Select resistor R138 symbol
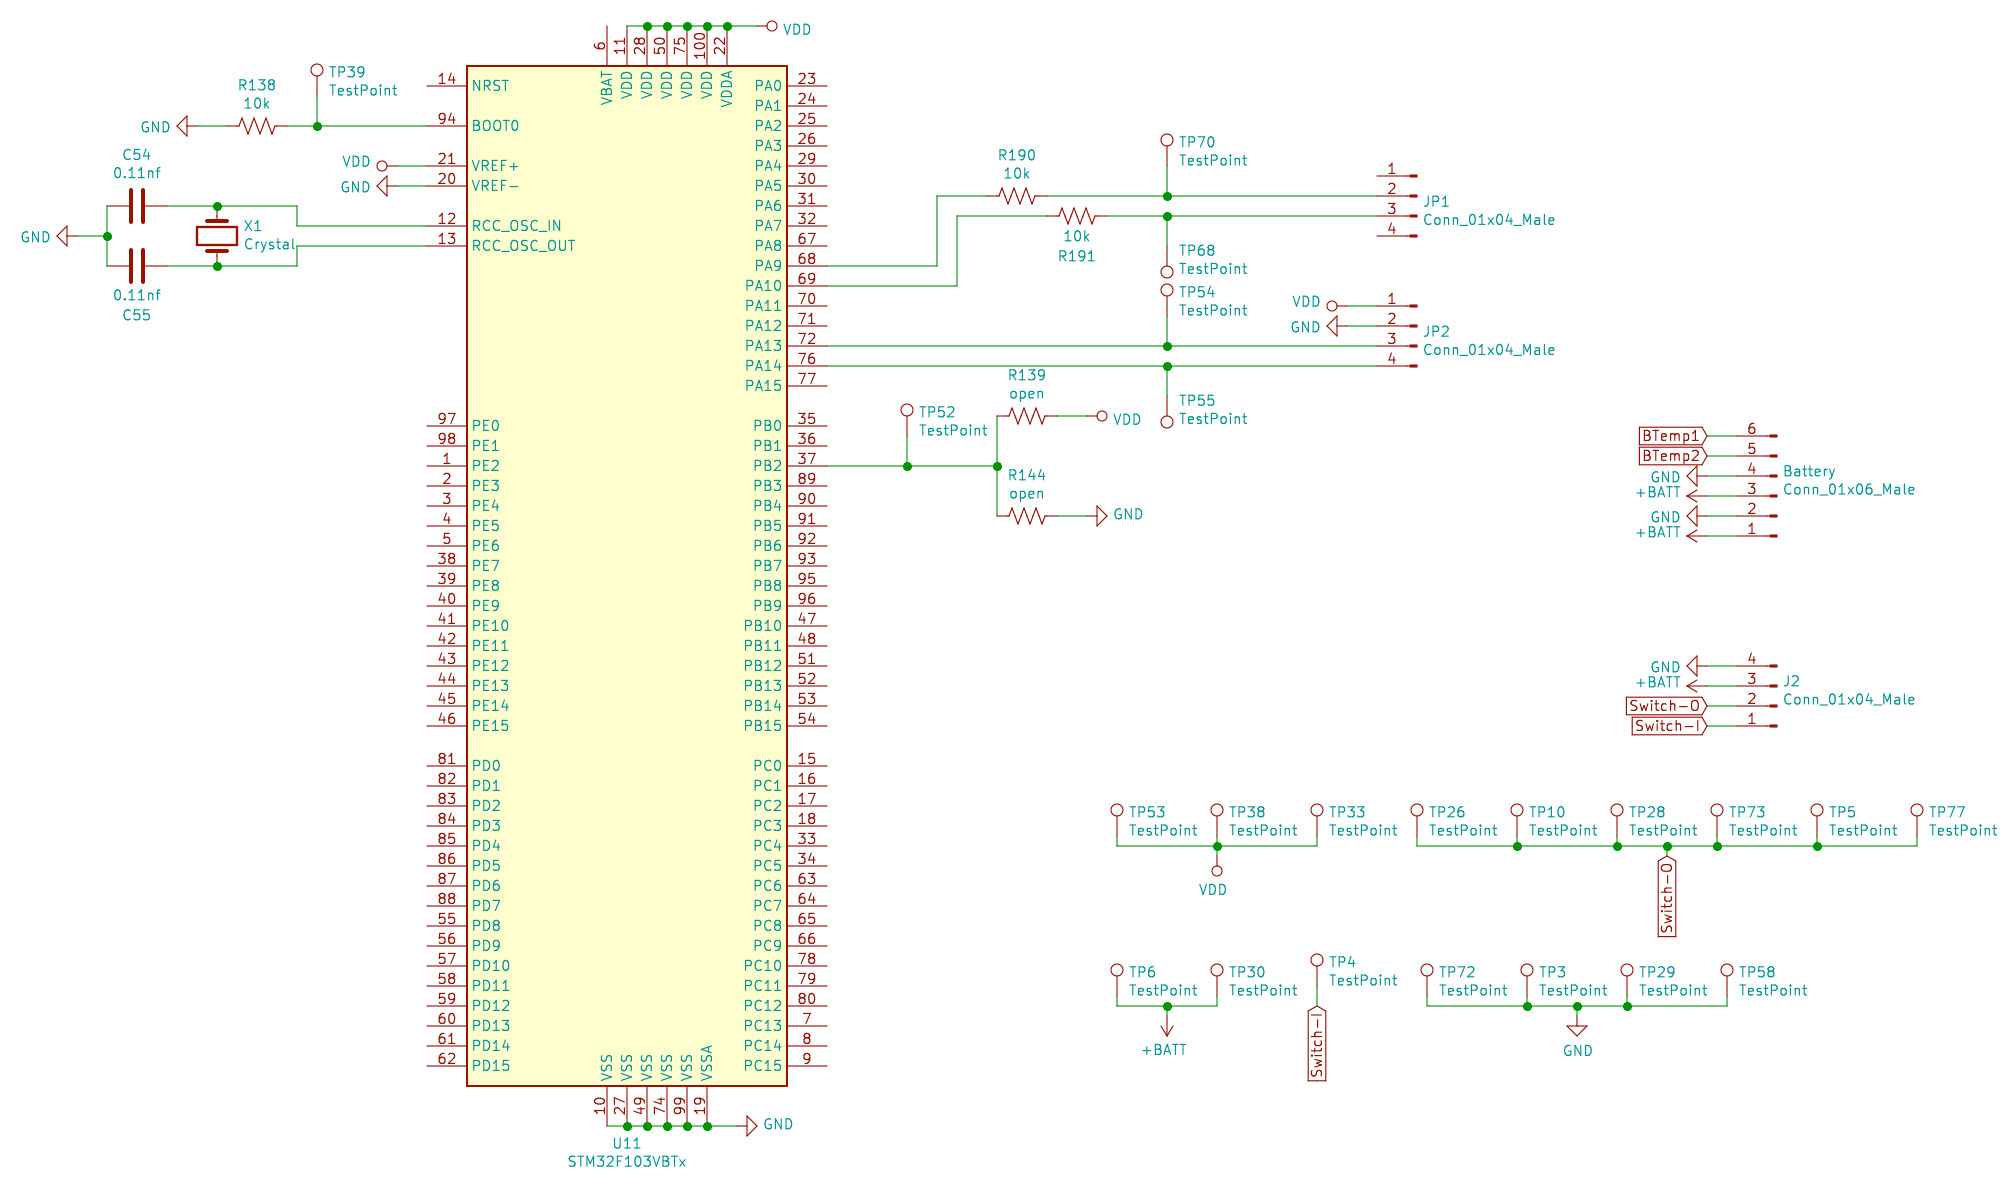The height and width of the screenshot is (1201, 2008). [x=257, y=126]
